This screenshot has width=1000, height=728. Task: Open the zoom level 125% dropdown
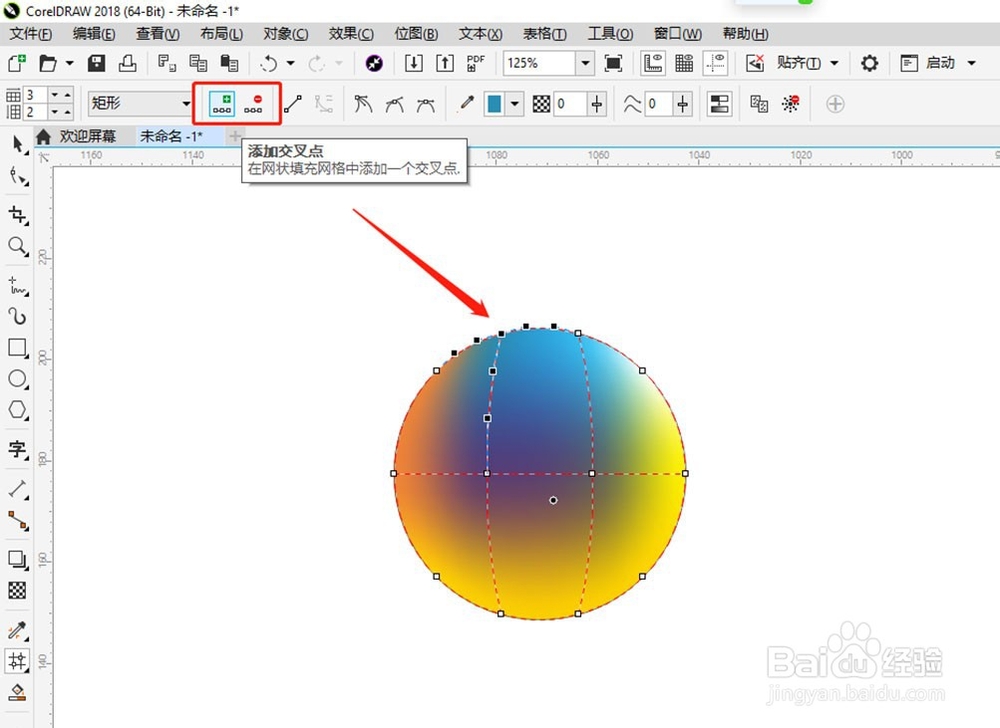pos(584,62)
